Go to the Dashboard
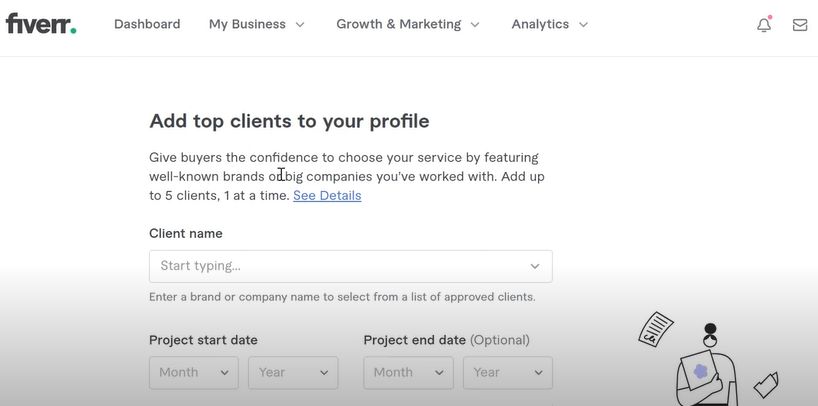The height and width of the screenshot is (406, 818). [x=147, y=24]
